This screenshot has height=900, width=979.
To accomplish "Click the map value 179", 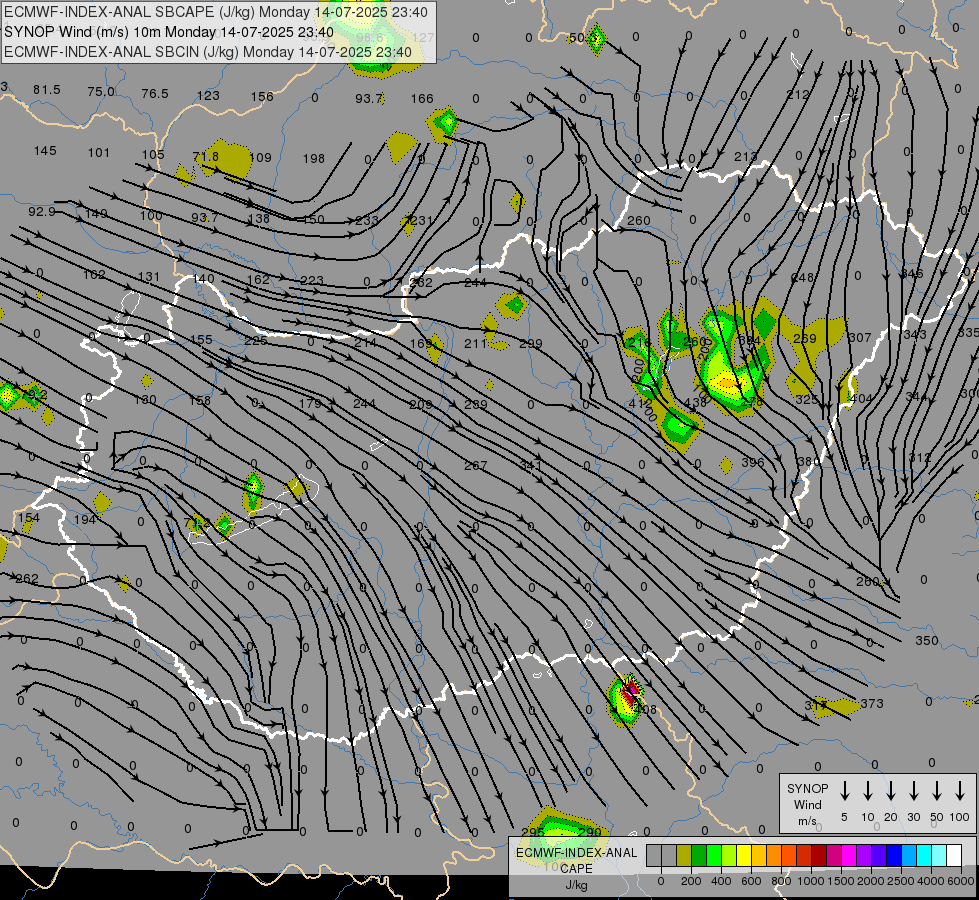I will [310, 403].
